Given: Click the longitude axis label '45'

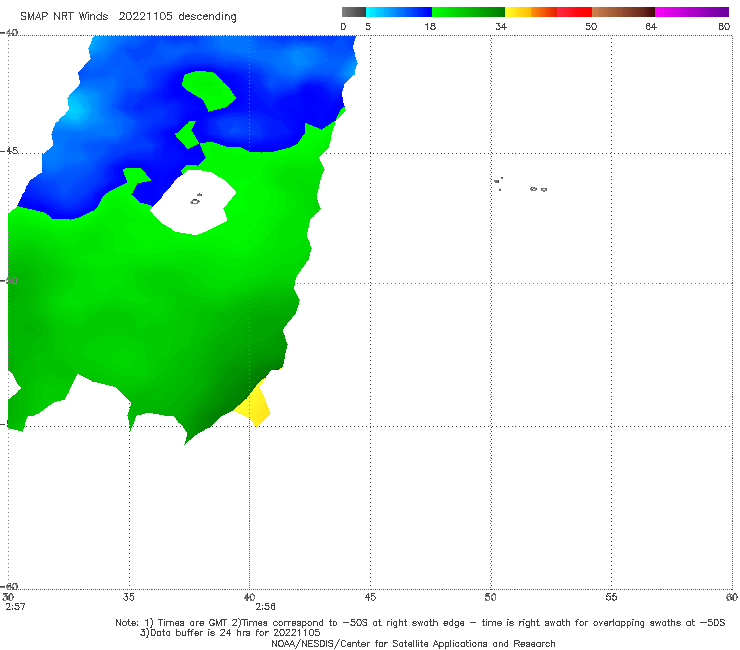Looking at the screenshot, I should (370, 597).
